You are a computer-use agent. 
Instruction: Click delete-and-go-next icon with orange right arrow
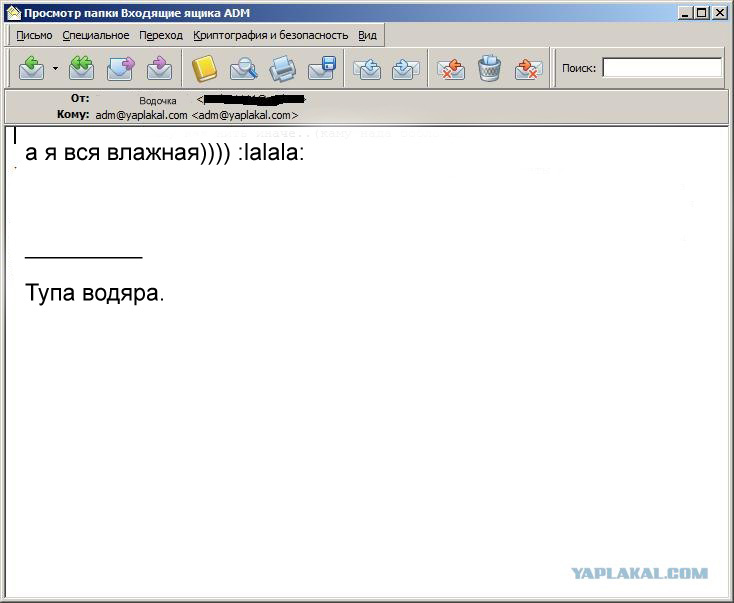[x=528, y=68]
